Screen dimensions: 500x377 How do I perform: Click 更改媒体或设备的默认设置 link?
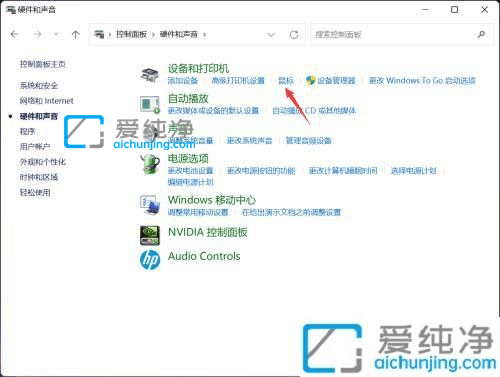[x=213, y=111]
